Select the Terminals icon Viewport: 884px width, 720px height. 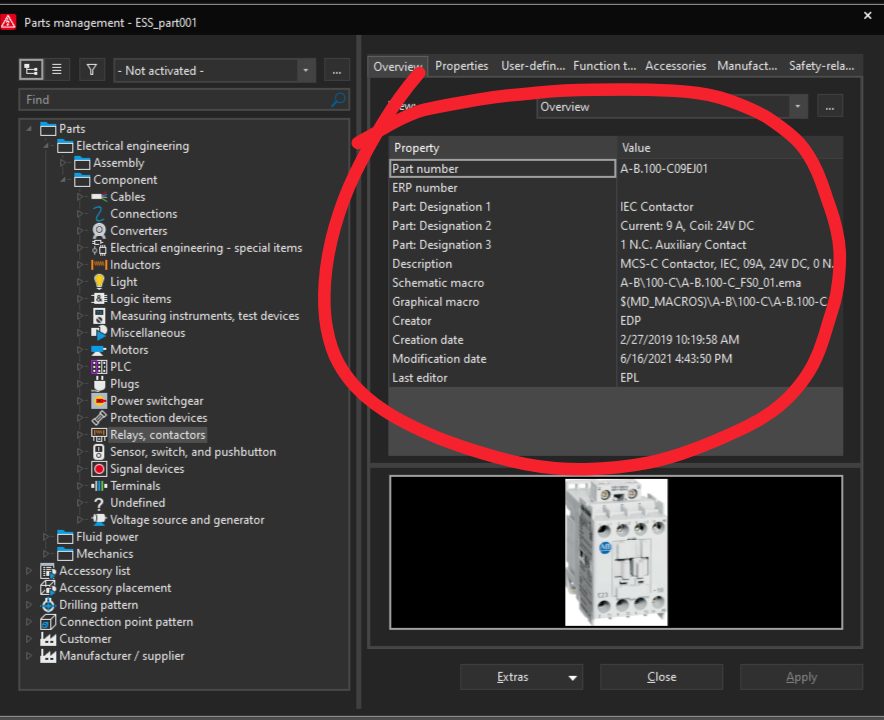[x=99, y=486]
